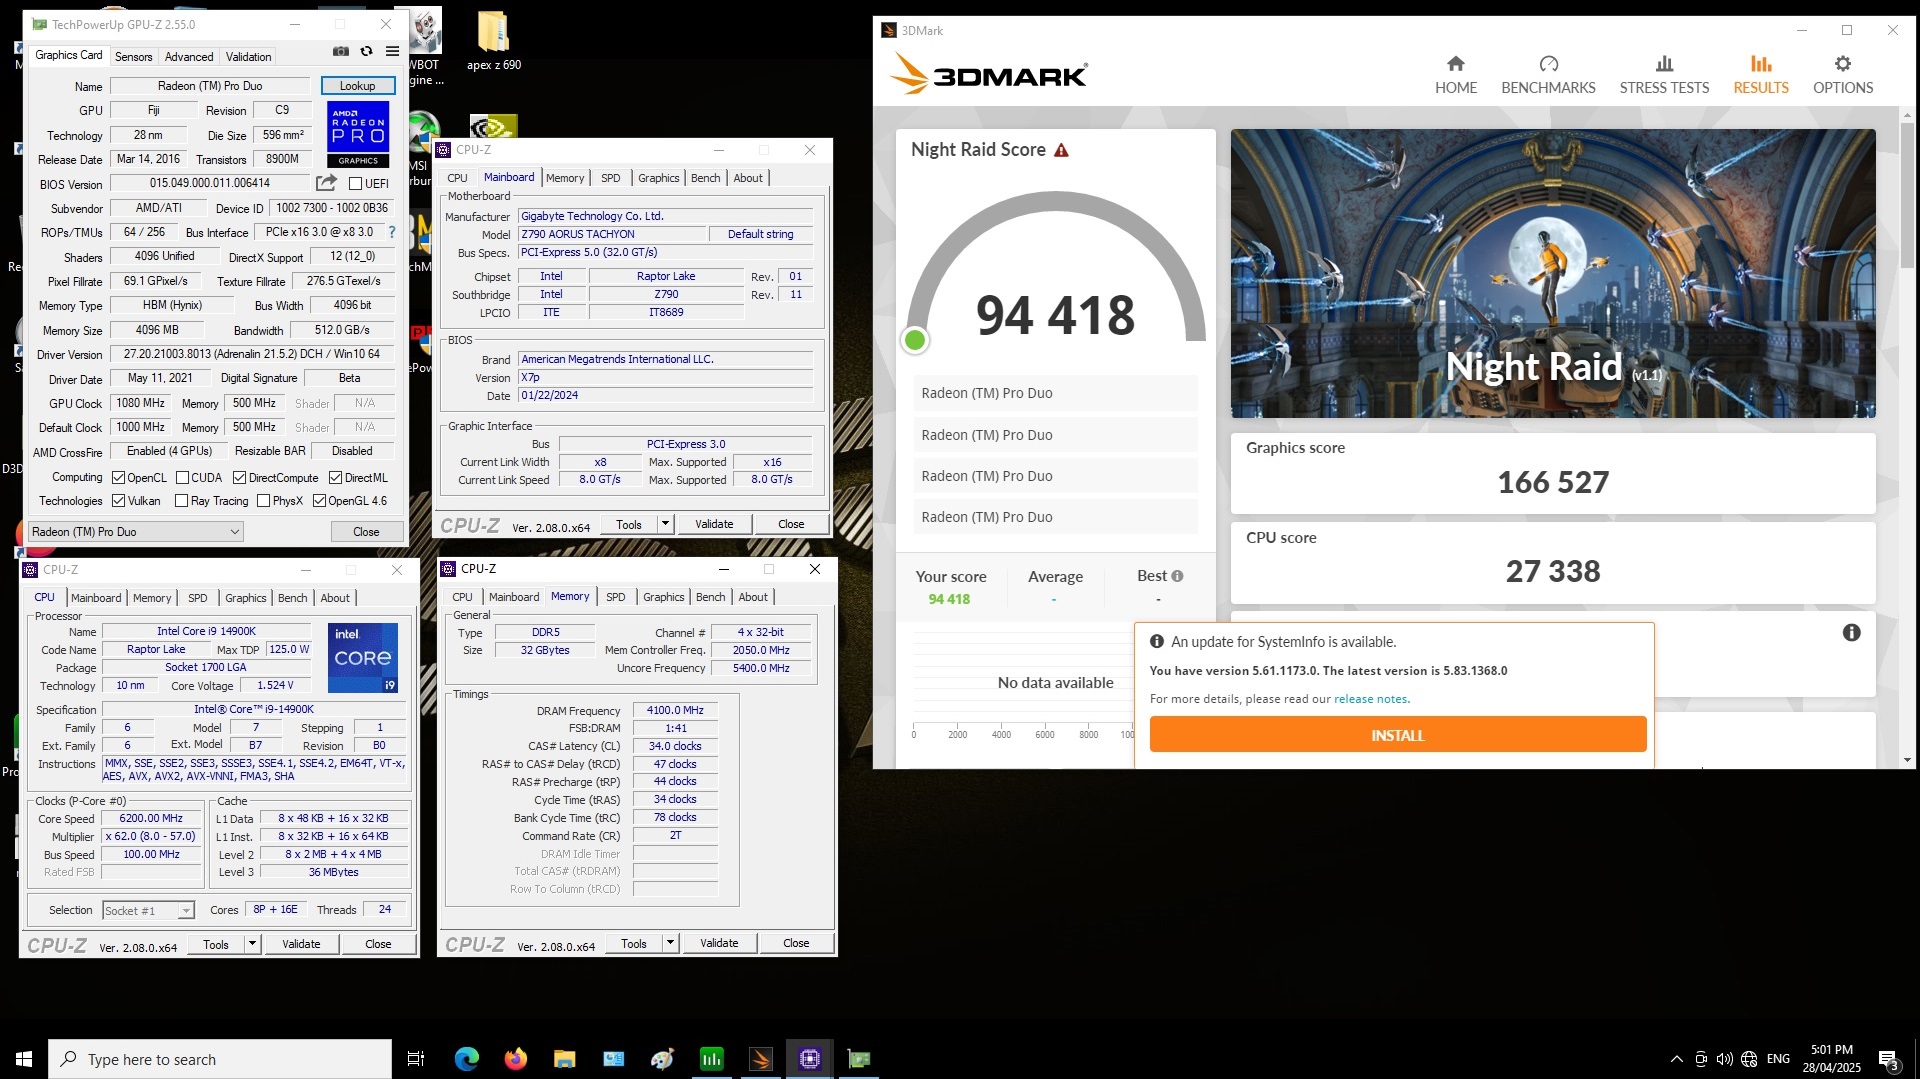
Task: Click the info icon next to Best
Action: [x=1177, y=576]
